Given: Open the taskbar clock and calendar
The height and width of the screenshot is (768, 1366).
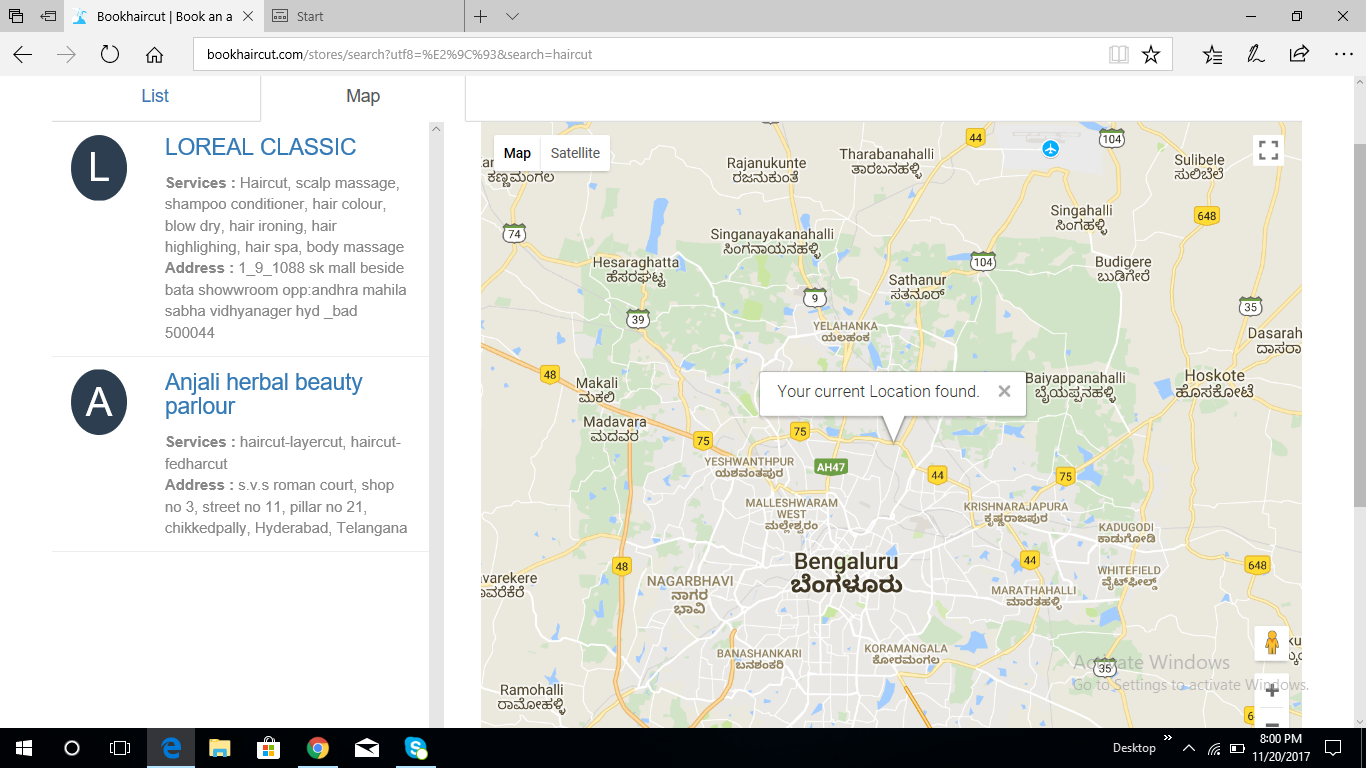Looking at the screenshot, I should [x=1281, y=748].
